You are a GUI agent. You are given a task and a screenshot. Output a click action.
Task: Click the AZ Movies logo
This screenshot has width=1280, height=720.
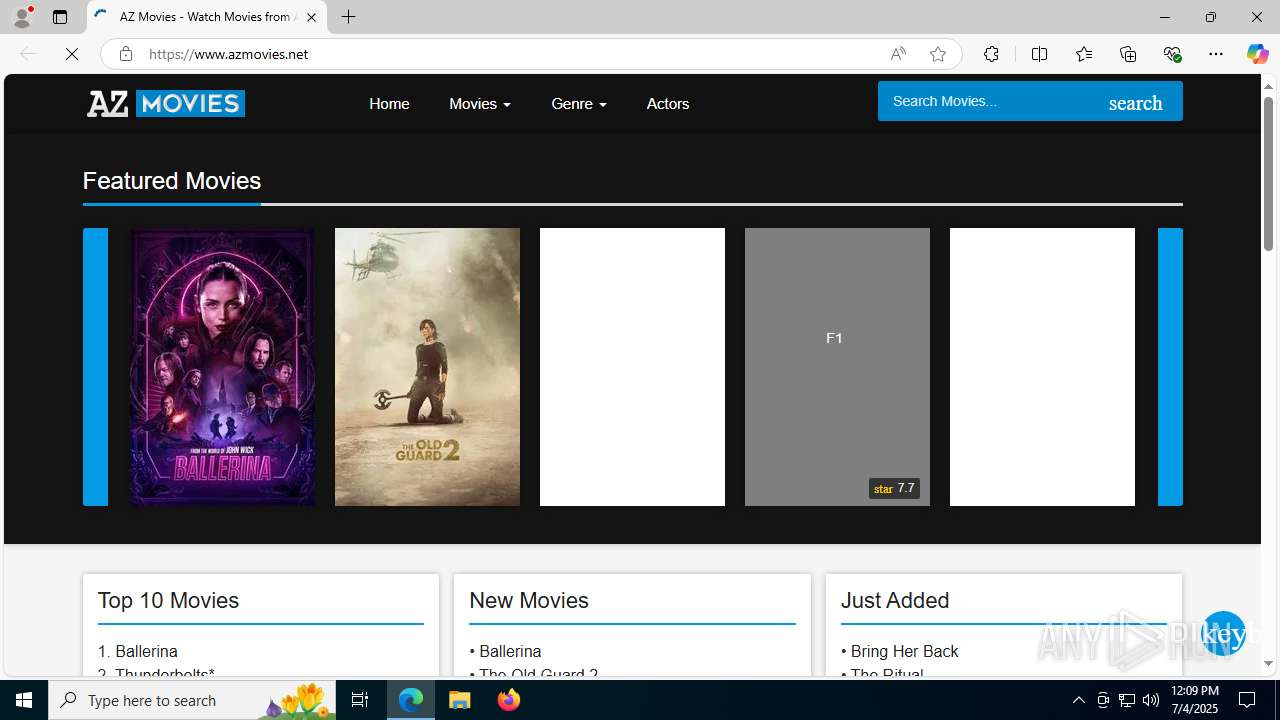166,103
